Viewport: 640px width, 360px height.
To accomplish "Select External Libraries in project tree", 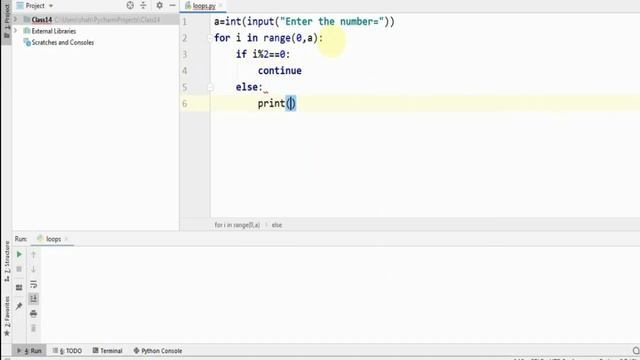I will coord(53,31).
